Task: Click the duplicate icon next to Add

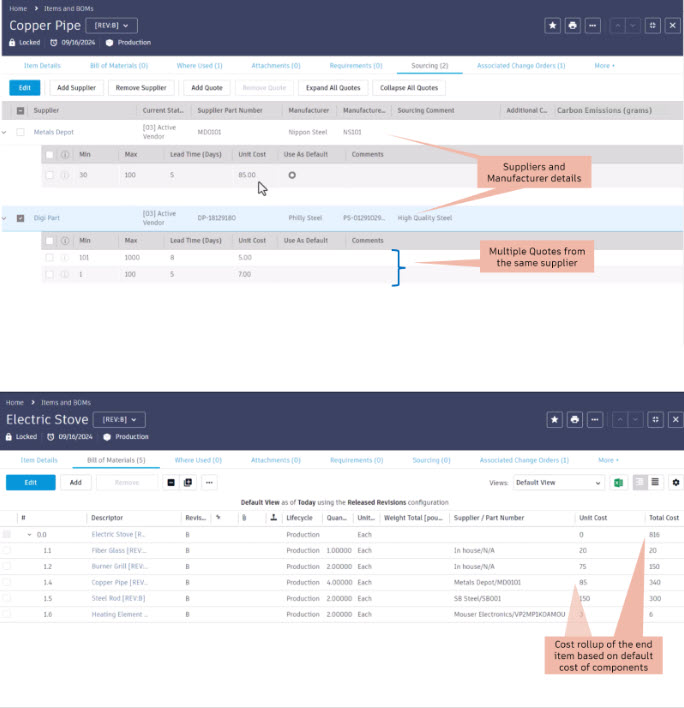Action: [188, 483]
